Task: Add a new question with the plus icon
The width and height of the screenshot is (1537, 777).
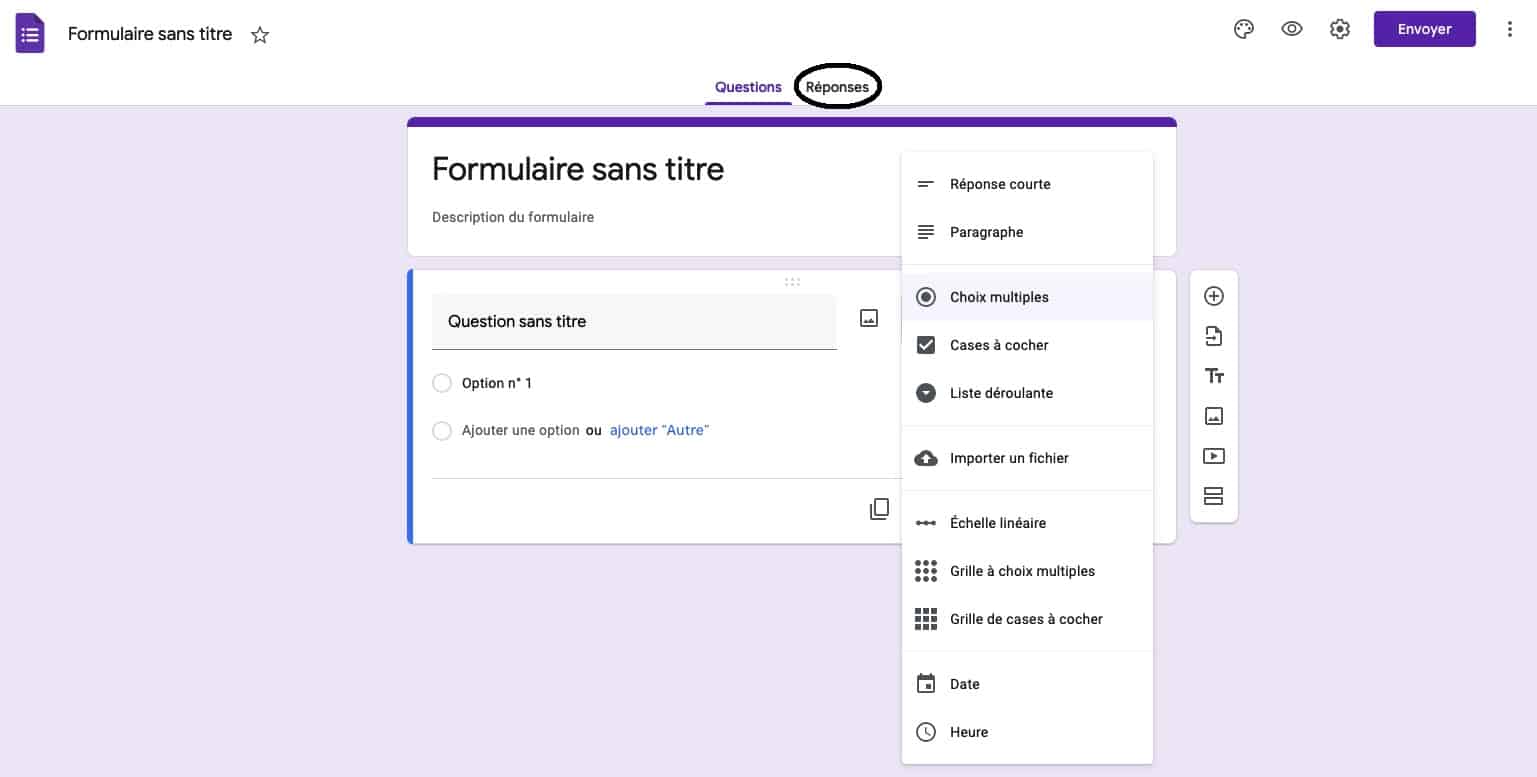Action: click(1213, 296)
